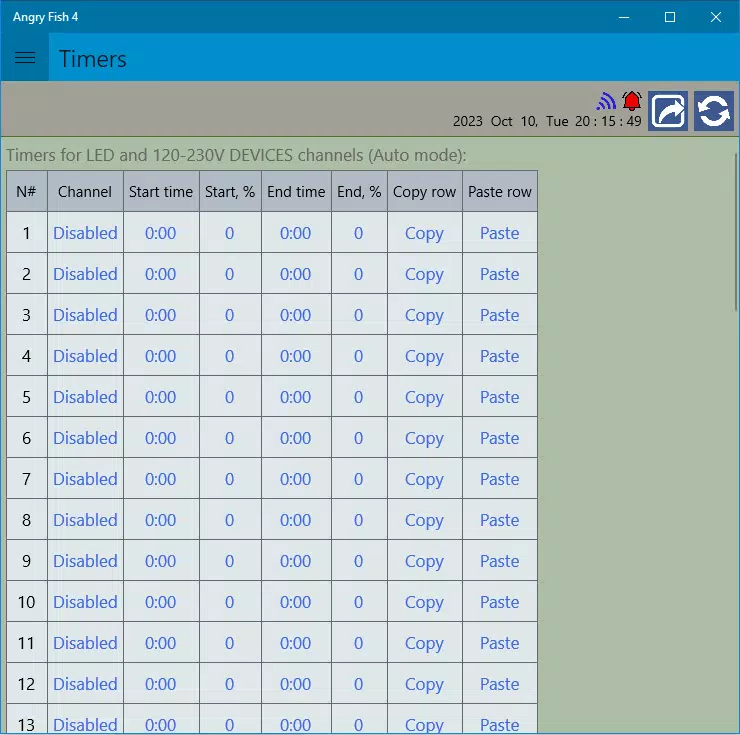This screenshot has height=735, width=740.
Task: Open Channel selector for timer 11
Action: pos(85,643)
